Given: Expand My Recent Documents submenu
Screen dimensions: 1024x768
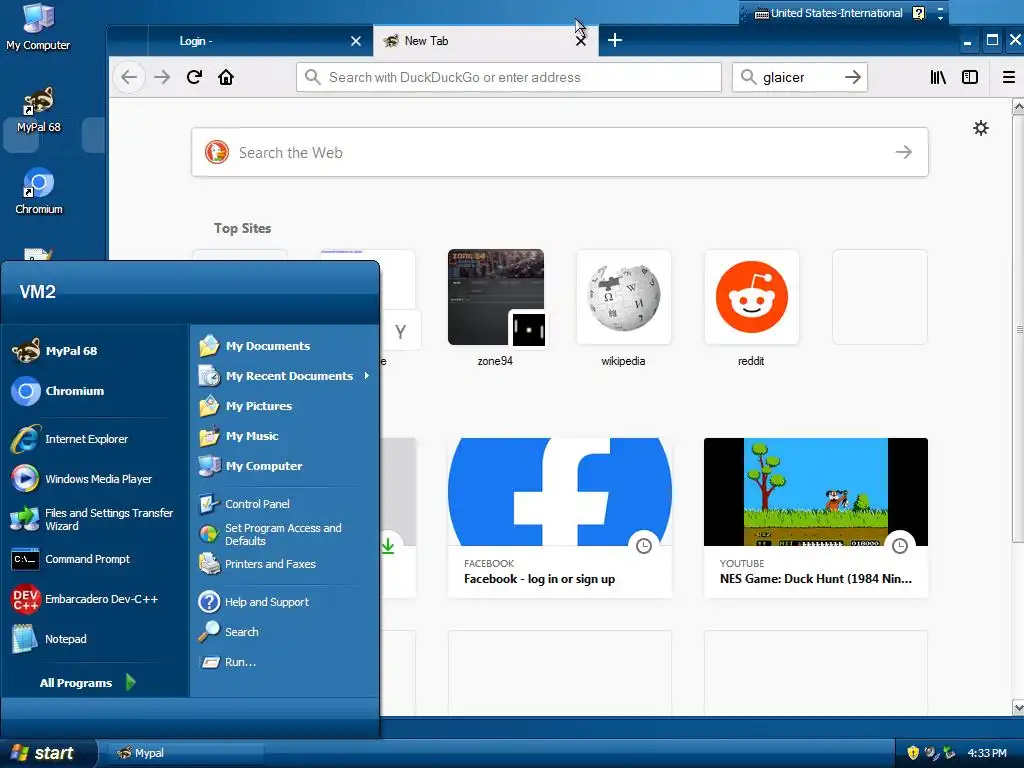Looking at the screenshot, I should coord(285,376).
